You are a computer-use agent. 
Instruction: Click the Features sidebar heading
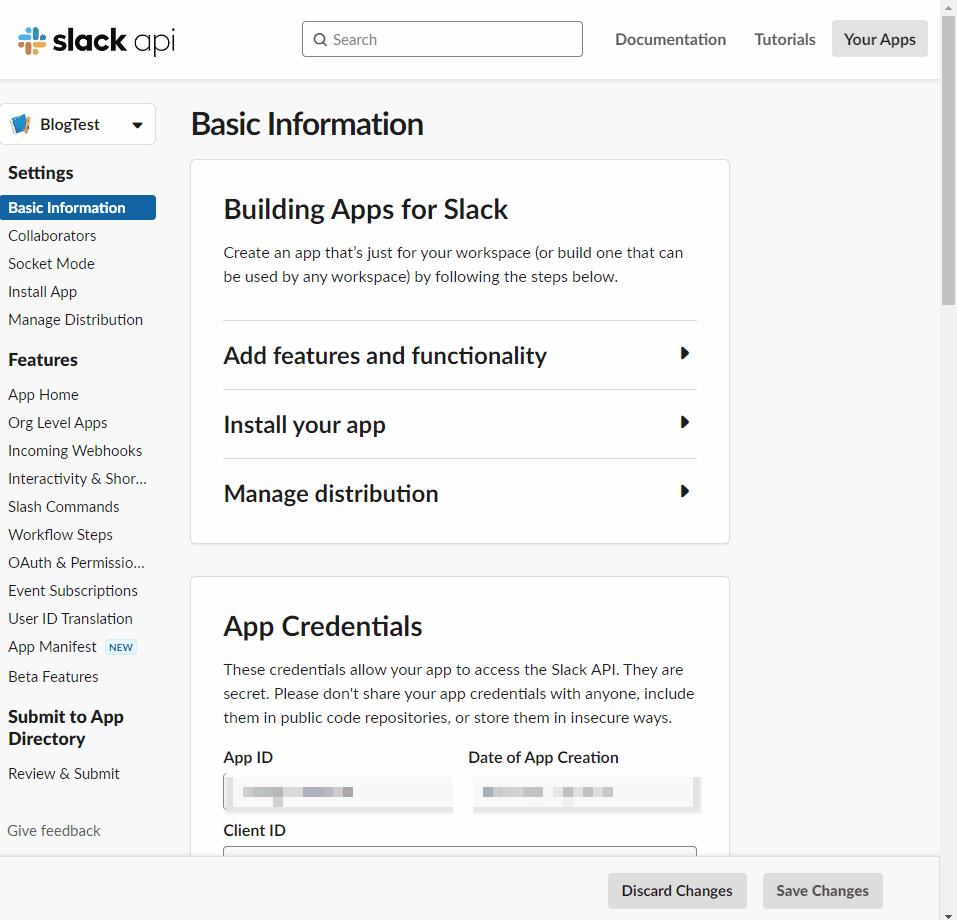click(43, 360)
